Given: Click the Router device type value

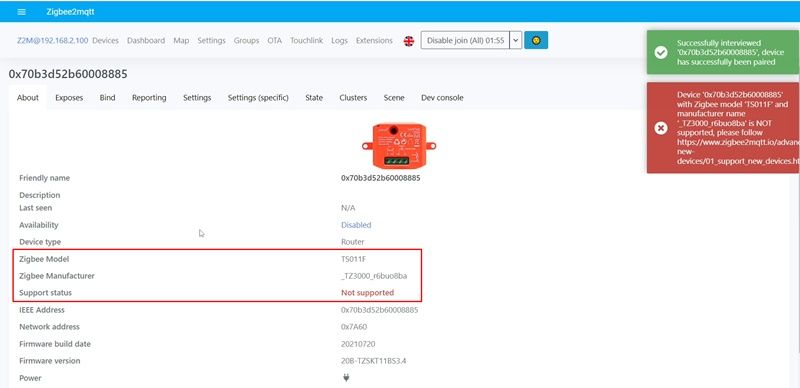Looking at the screenshot, I should pos(353,242).
